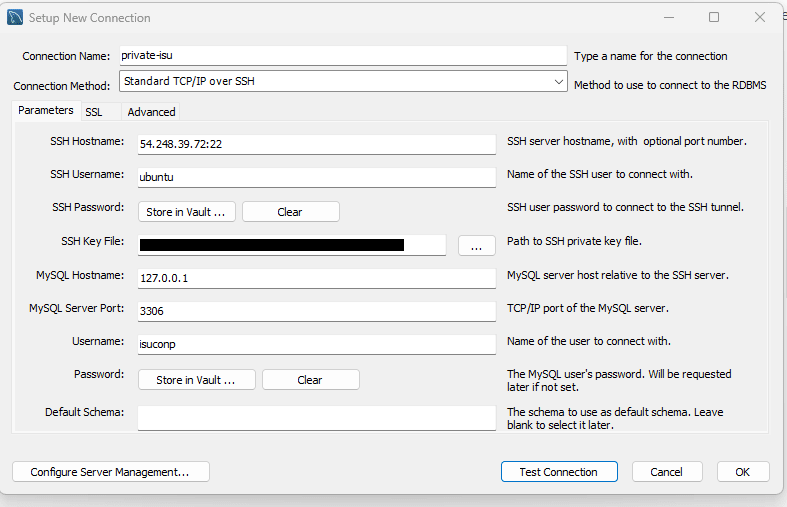Focus the MySQL Server Port field
The width and height of the screenshot is (787, 507).
click(x=317, y=311)
